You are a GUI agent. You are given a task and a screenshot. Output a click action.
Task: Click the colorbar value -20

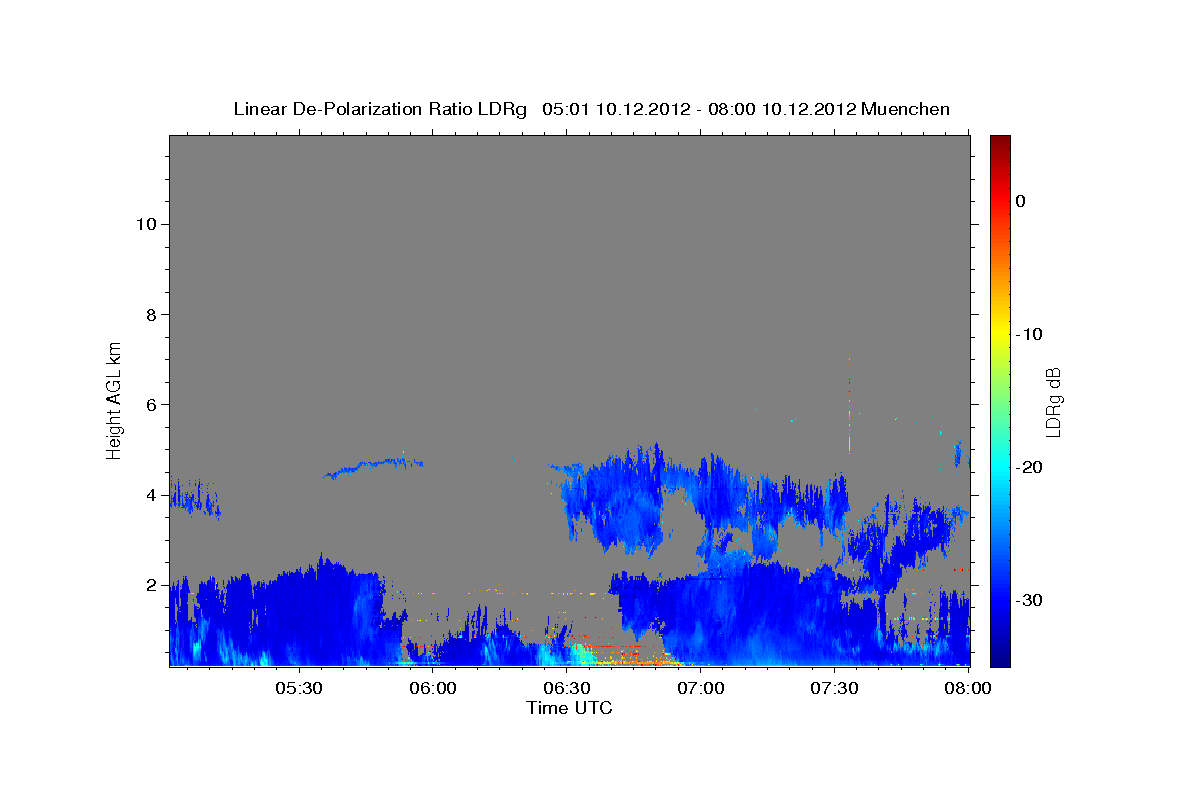1030,467
